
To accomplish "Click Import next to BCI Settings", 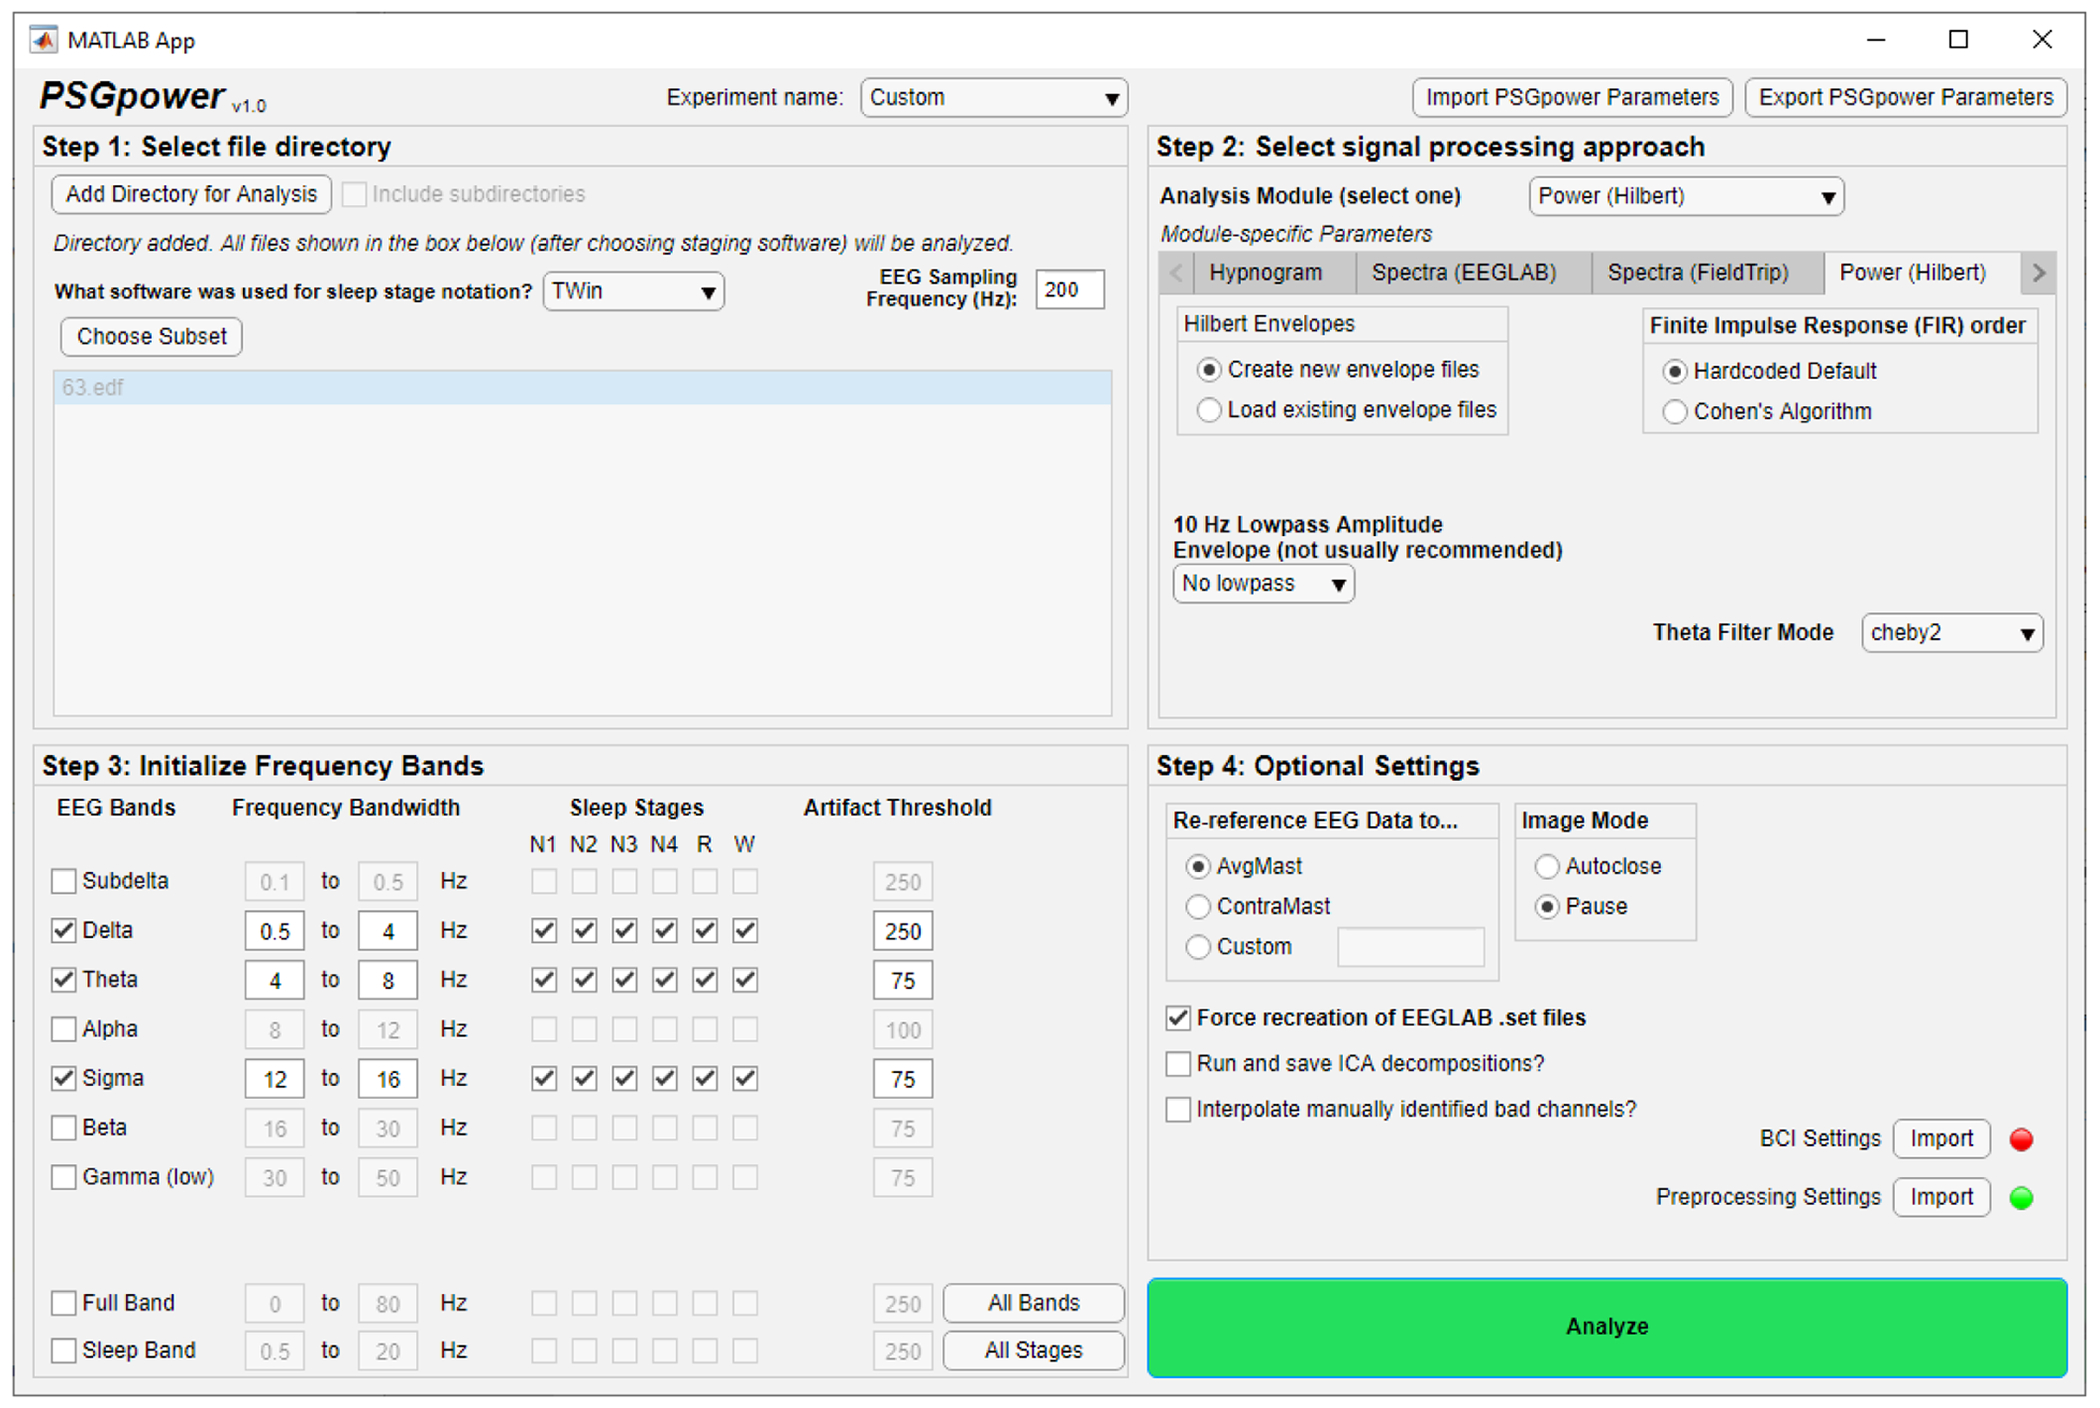I will pyautogui.click(x=1941, y=1139).
